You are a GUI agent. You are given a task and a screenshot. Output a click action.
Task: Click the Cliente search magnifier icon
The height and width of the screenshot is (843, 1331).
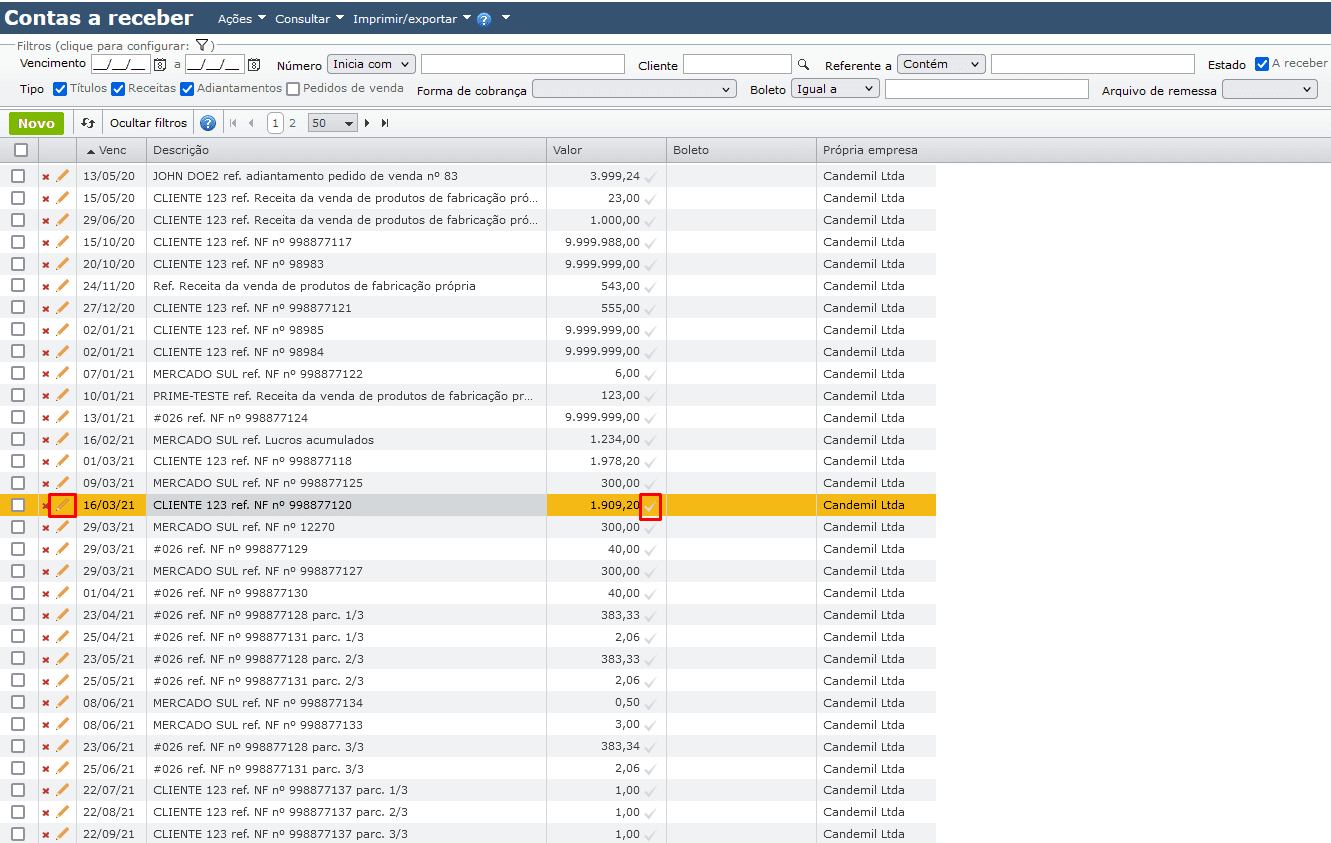(x=803, y=64)
